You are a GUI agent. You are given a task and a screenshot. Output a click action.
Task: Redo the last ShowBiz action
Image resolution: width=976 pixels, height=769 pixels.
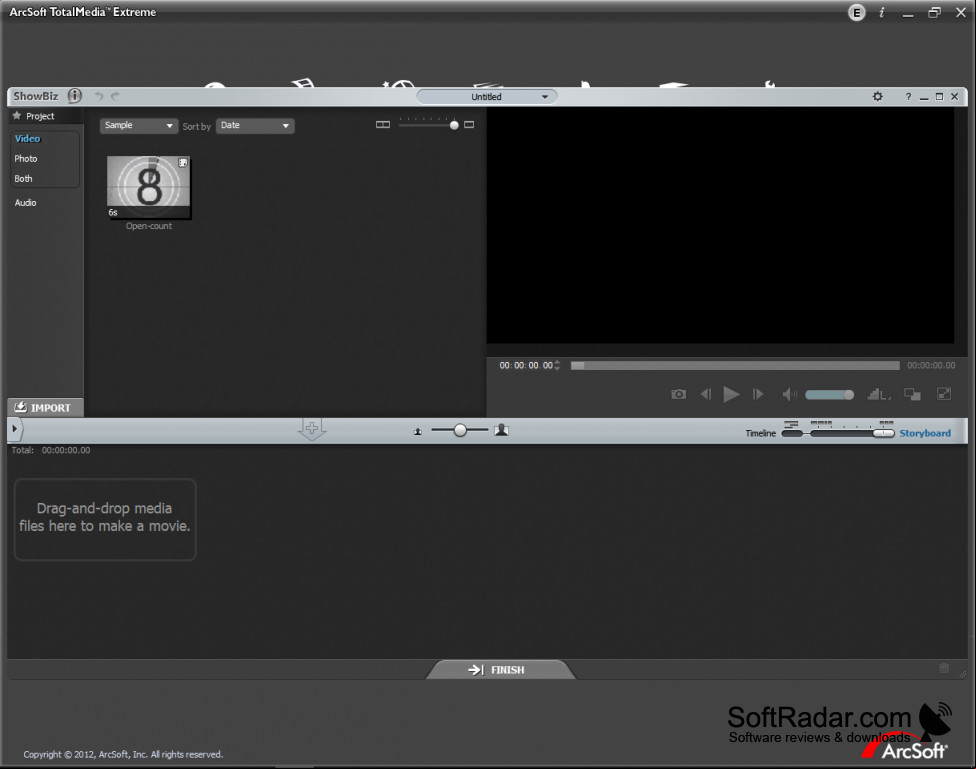click(x=115, y=96)
